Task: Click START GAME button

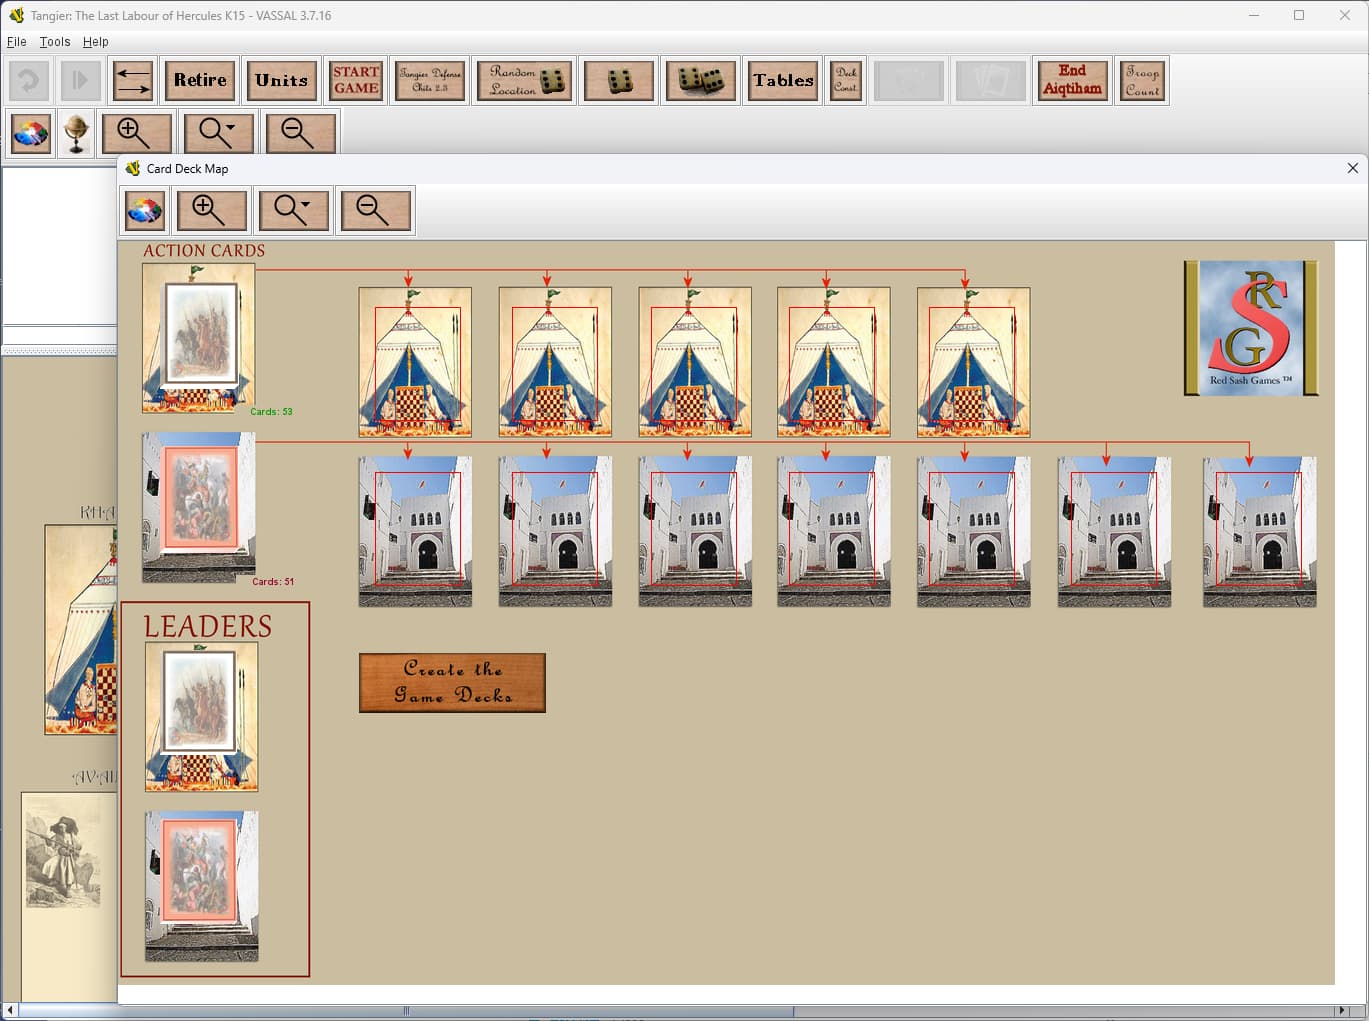Action: tap(356, 81)
